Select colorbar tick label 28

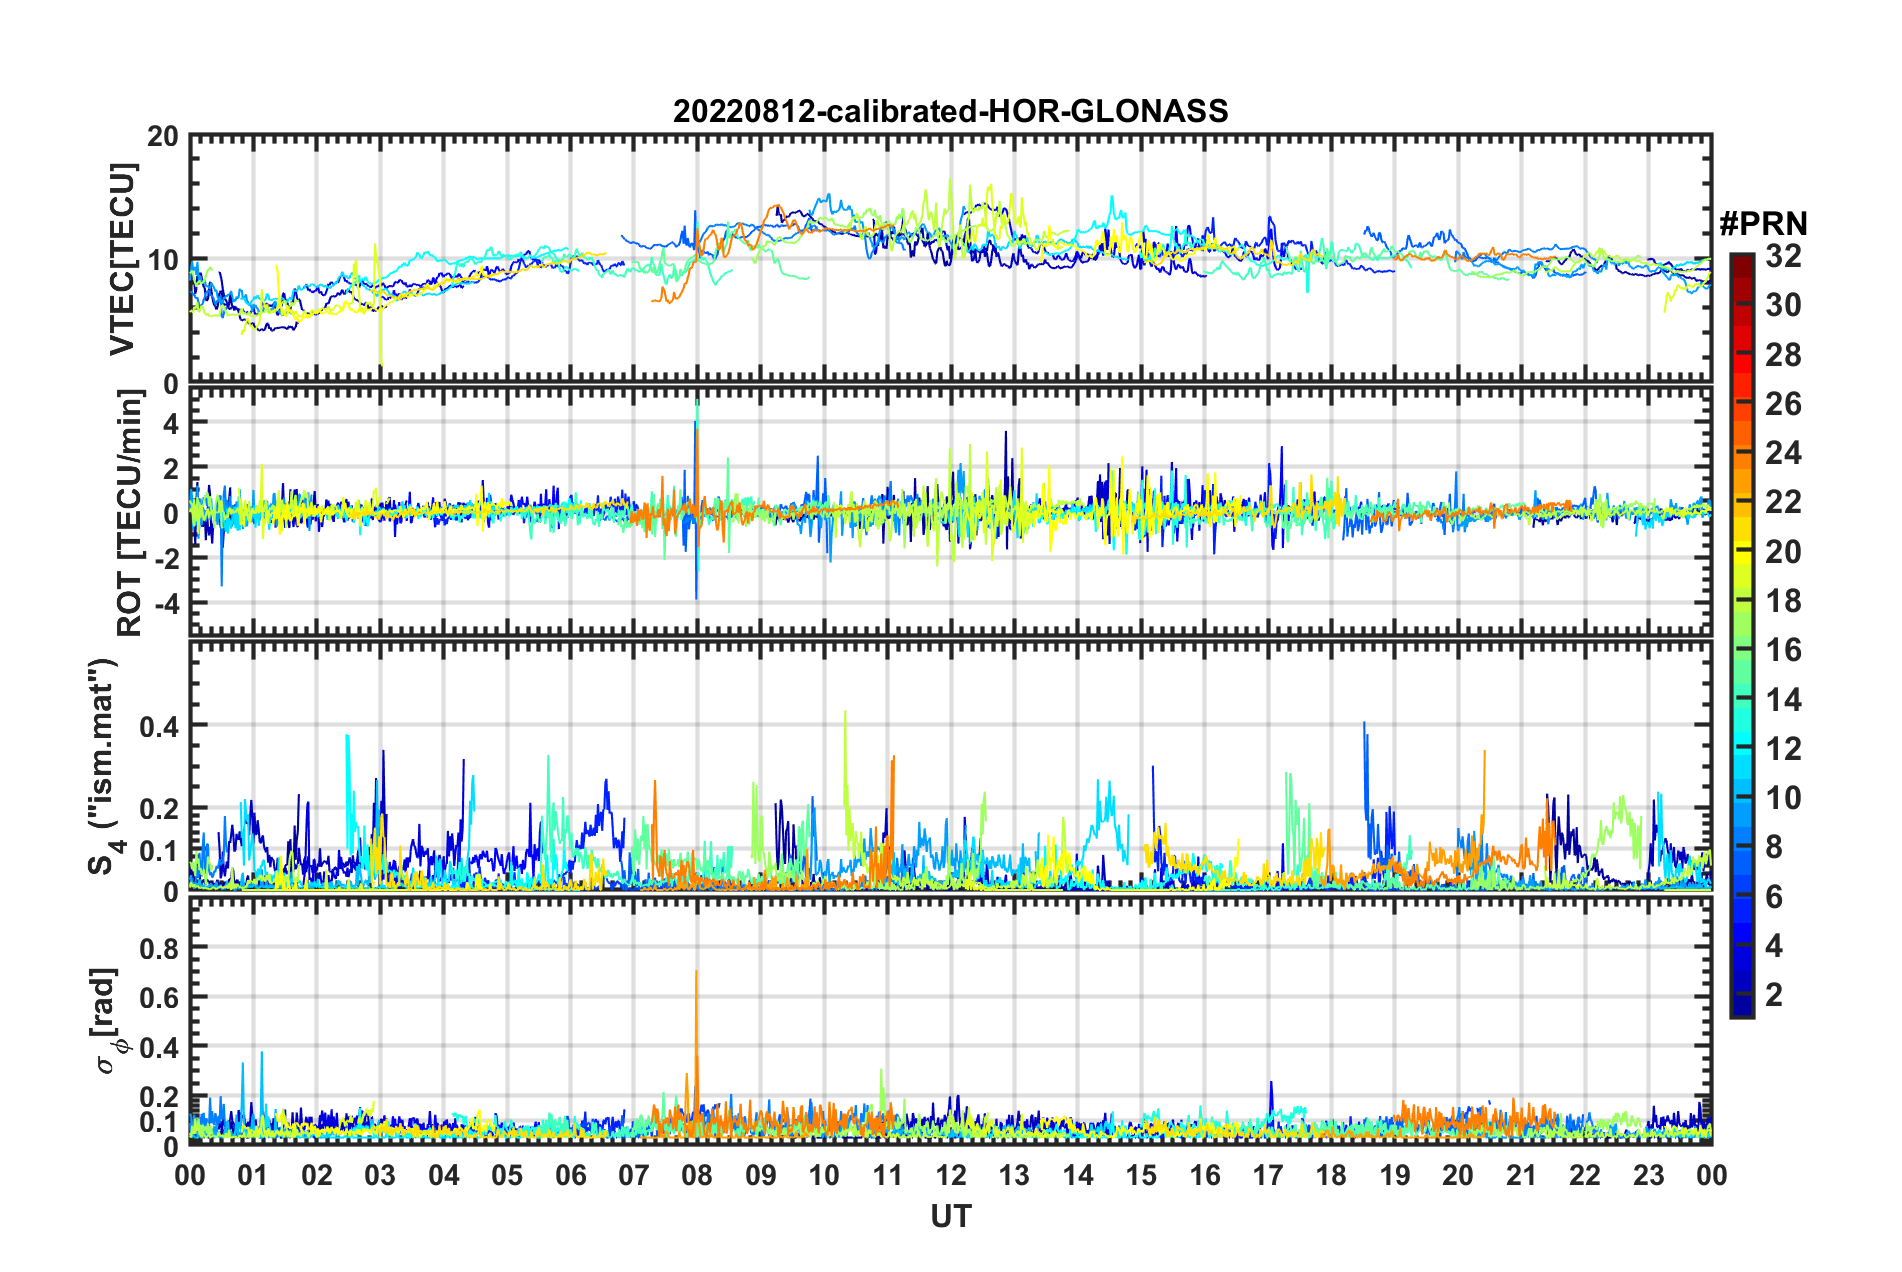click(x=1783, y=354)
